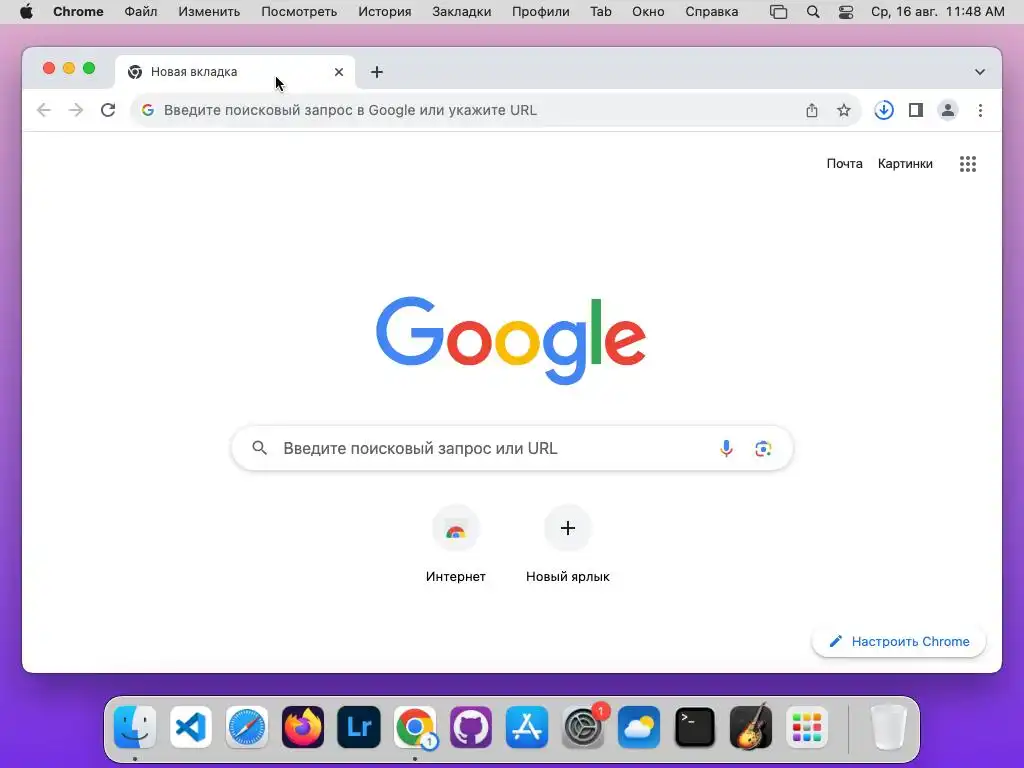Launch Safari from the Dock
The height and width of the screenshot is (768, 1024).
pyautogui.click(x=247, y=727)
